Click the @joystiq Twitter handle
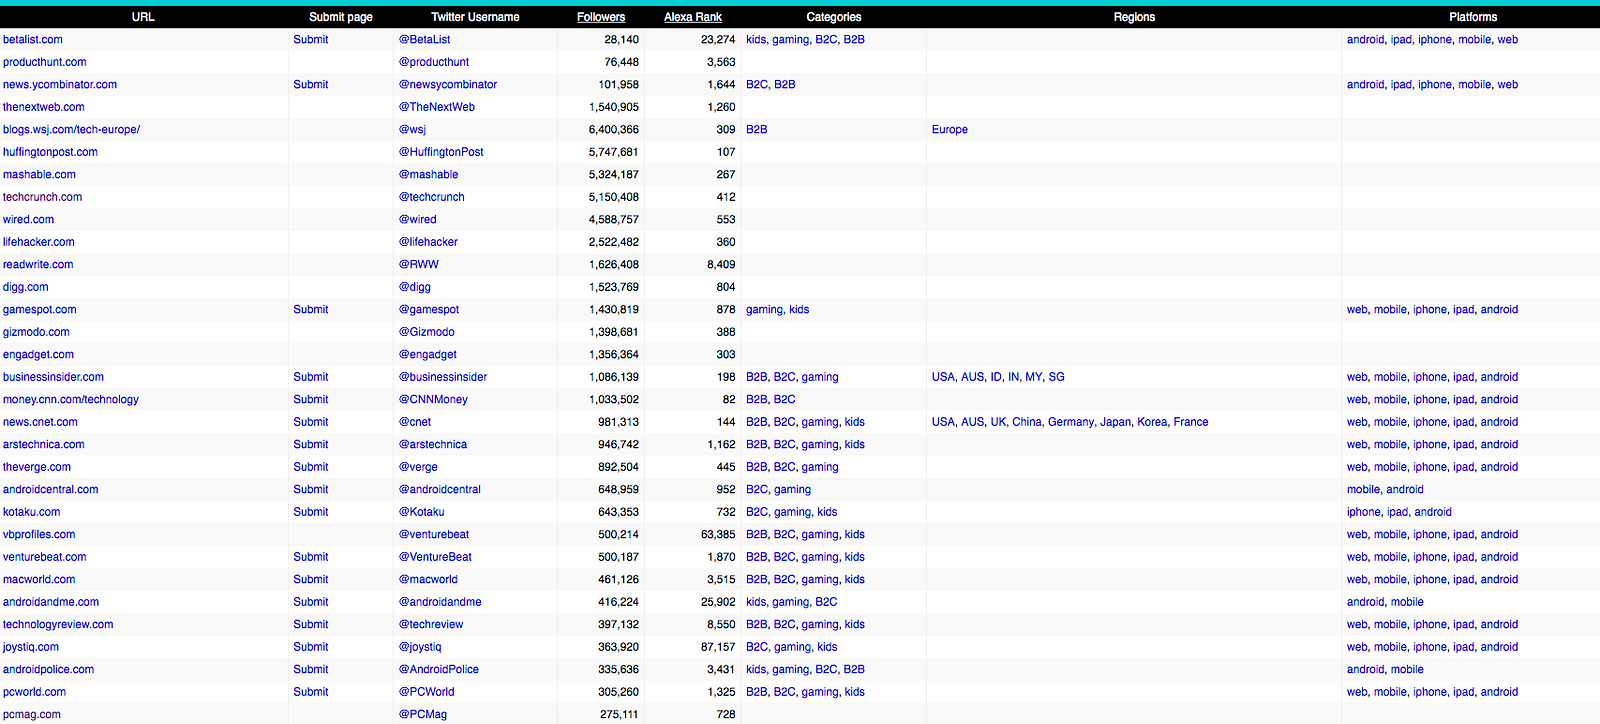Viewport: 1600px width, 724px height. [420, 647]
